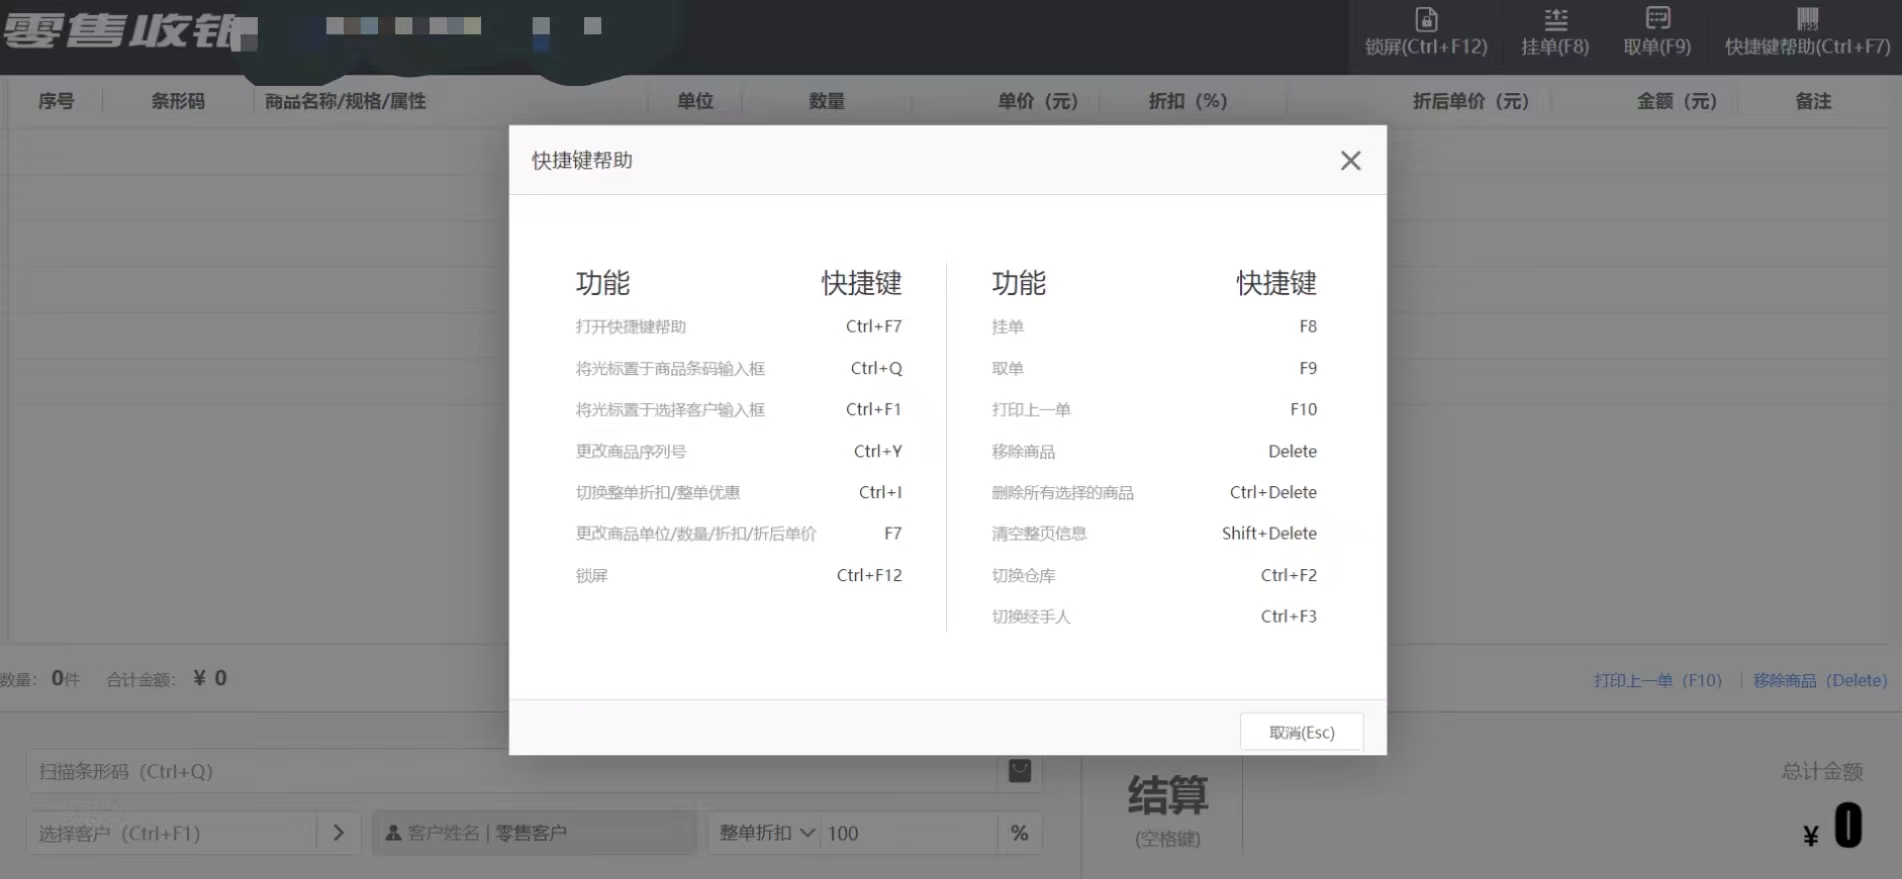1902x879 pixels.
Task: Click the 折后单价 (元) column header
Action: (1470, 101)
